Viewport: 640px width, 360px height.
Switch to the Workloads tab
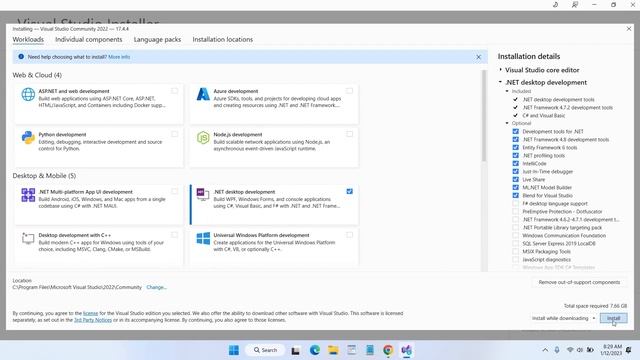28,39
